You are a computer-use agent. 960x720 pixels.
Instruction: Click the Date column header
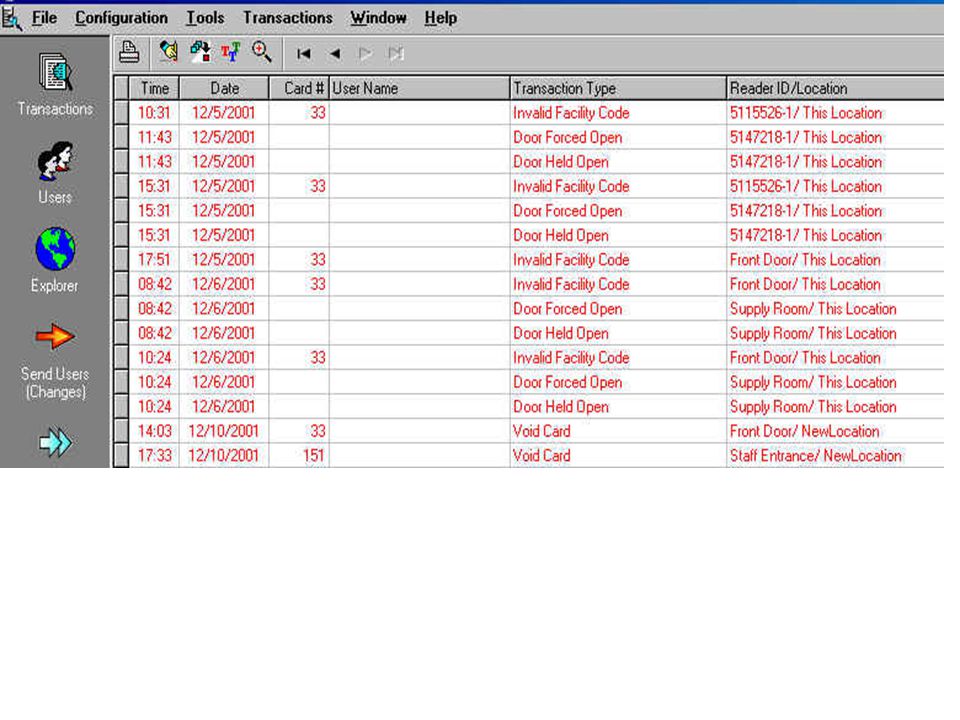click(x=224, y=88)
